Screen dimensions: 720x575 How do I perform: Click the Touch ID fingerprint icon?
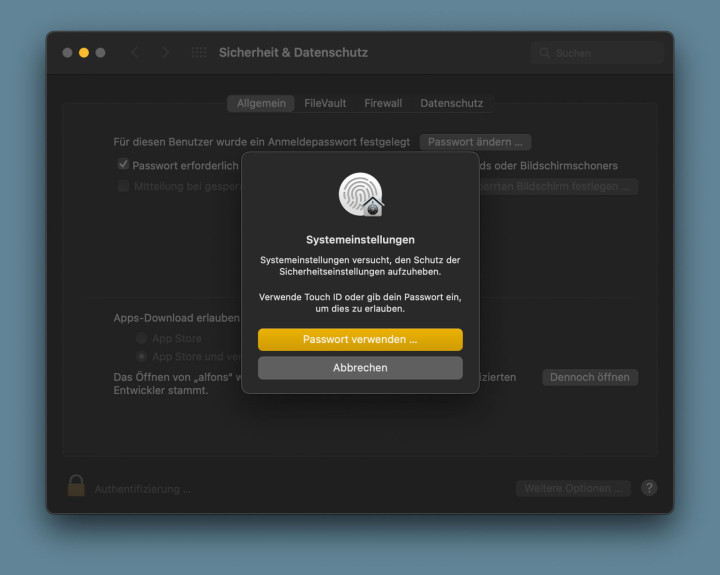coord(361,195)
